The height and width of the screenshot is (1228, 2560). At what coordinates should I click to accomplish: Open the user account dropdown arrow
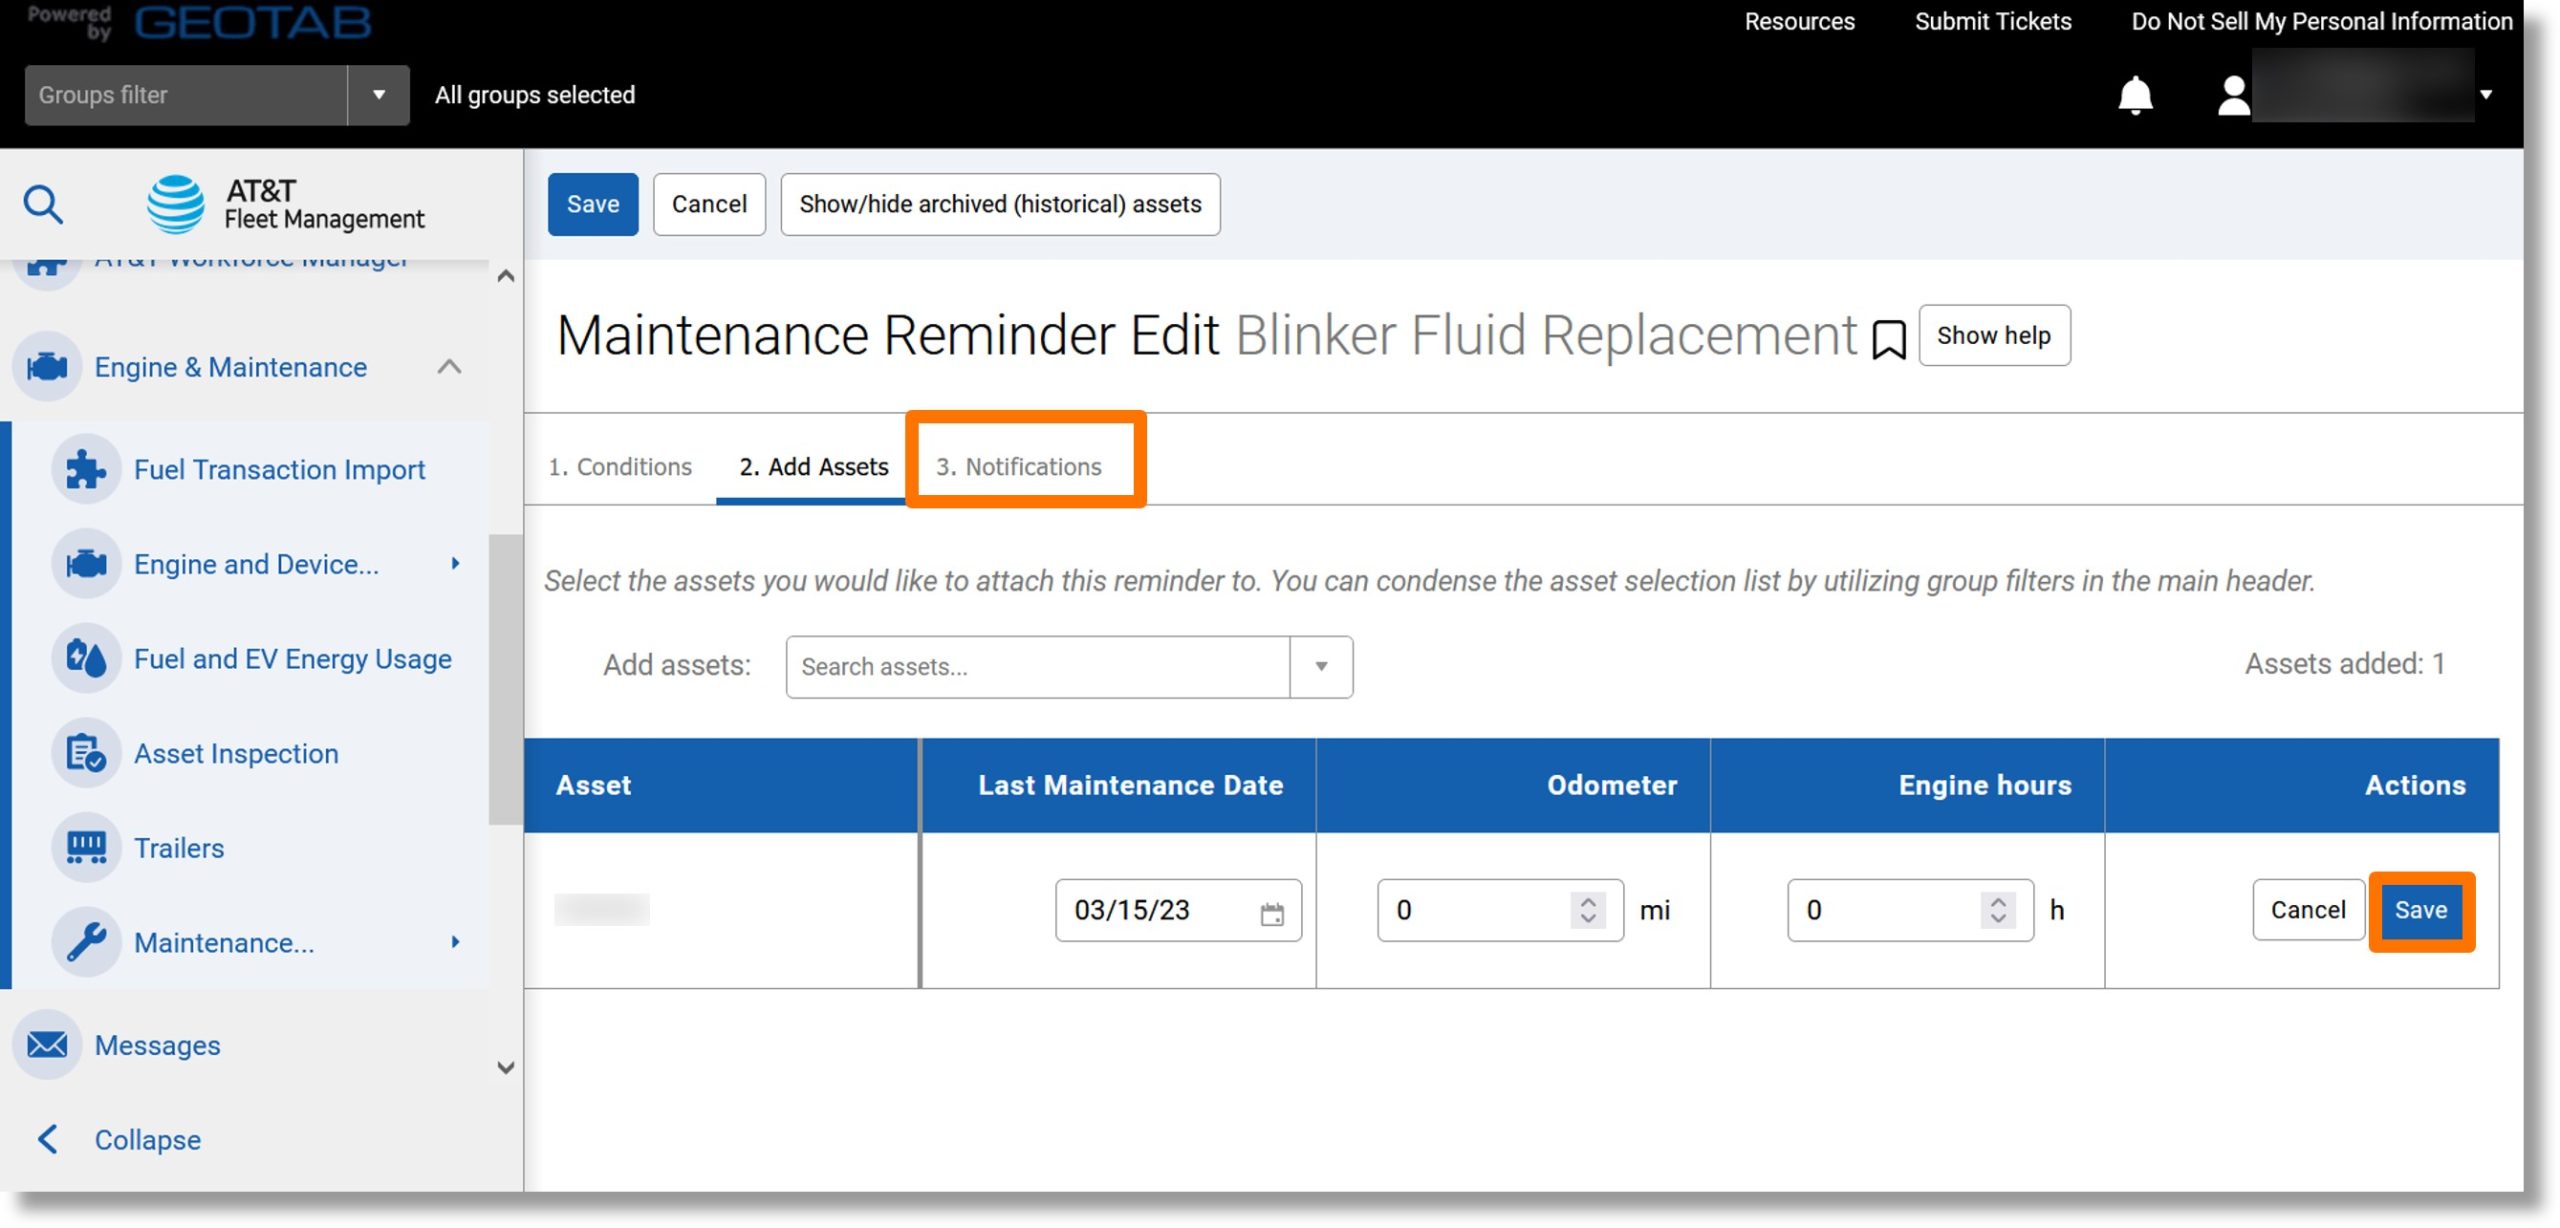[x=2485, y=95]
